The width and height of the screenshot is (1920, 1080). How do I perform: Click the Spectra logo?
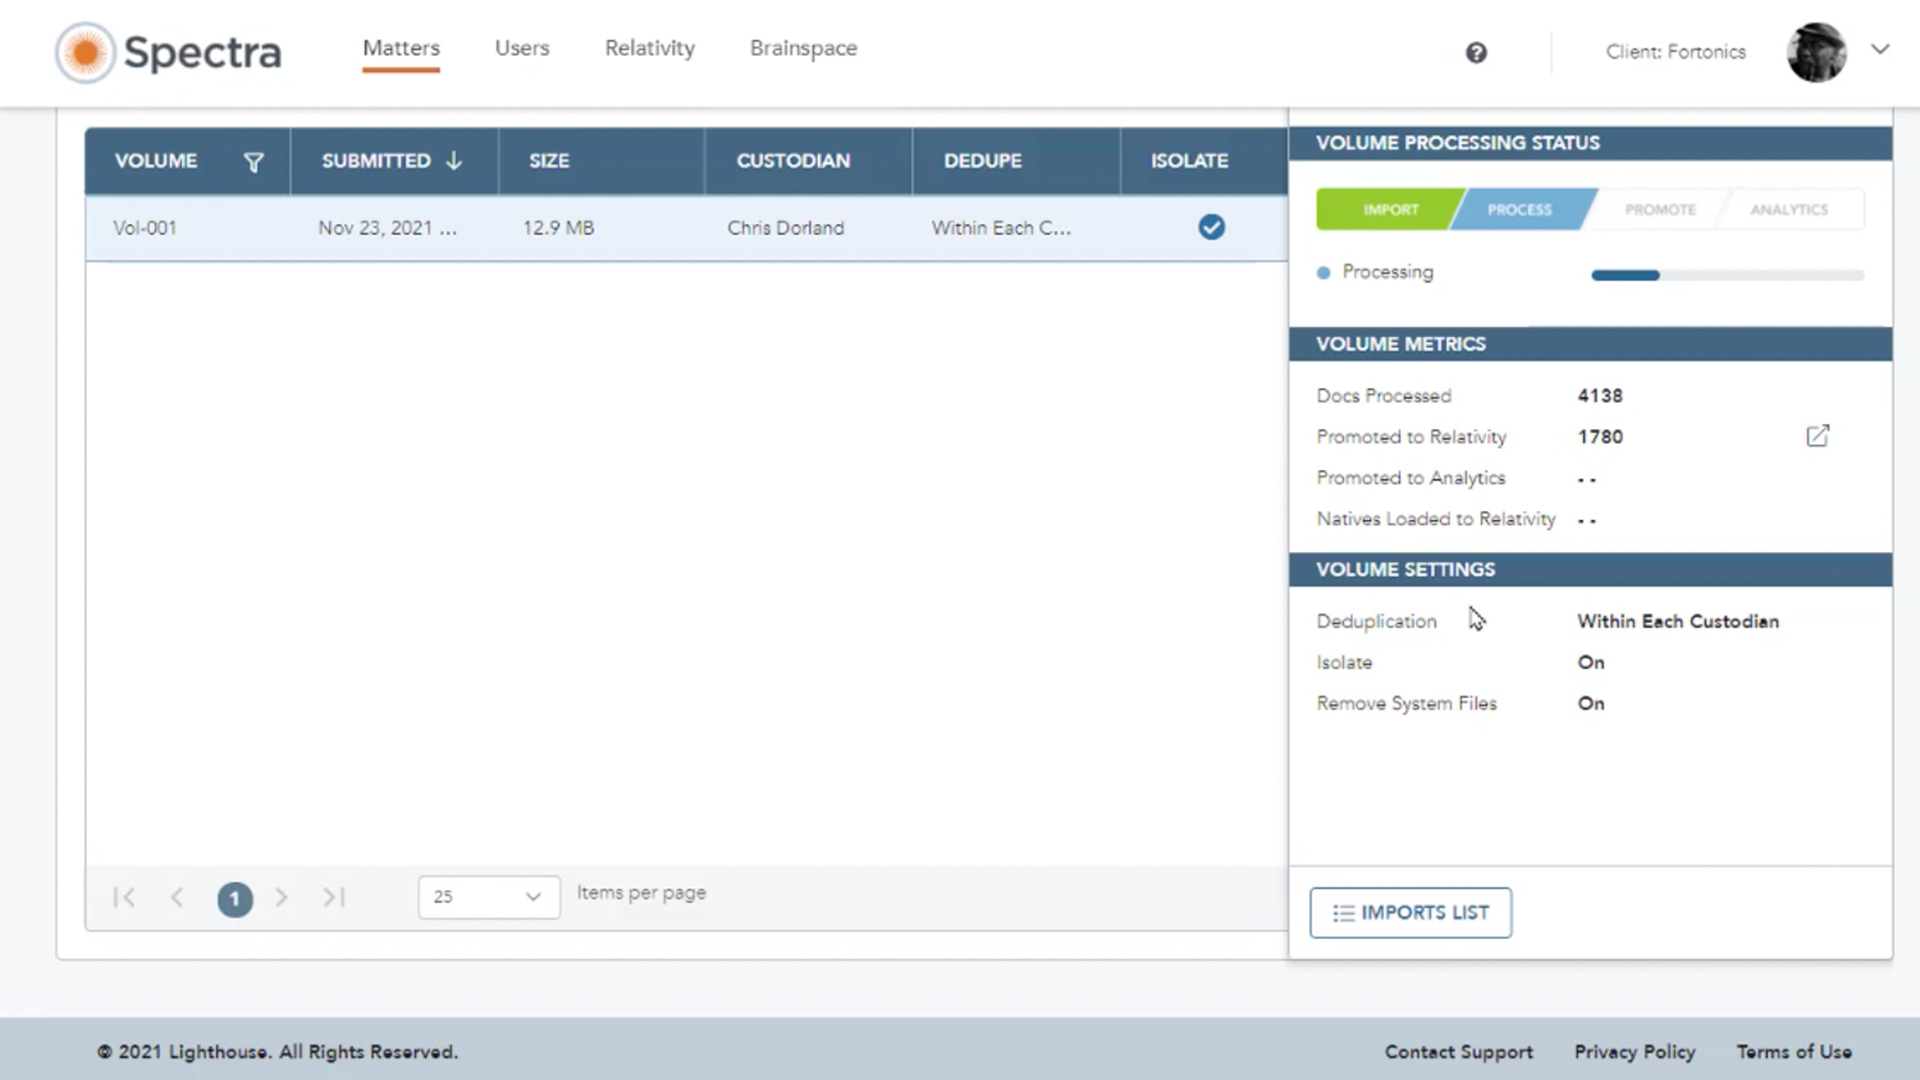click(168, 52)
